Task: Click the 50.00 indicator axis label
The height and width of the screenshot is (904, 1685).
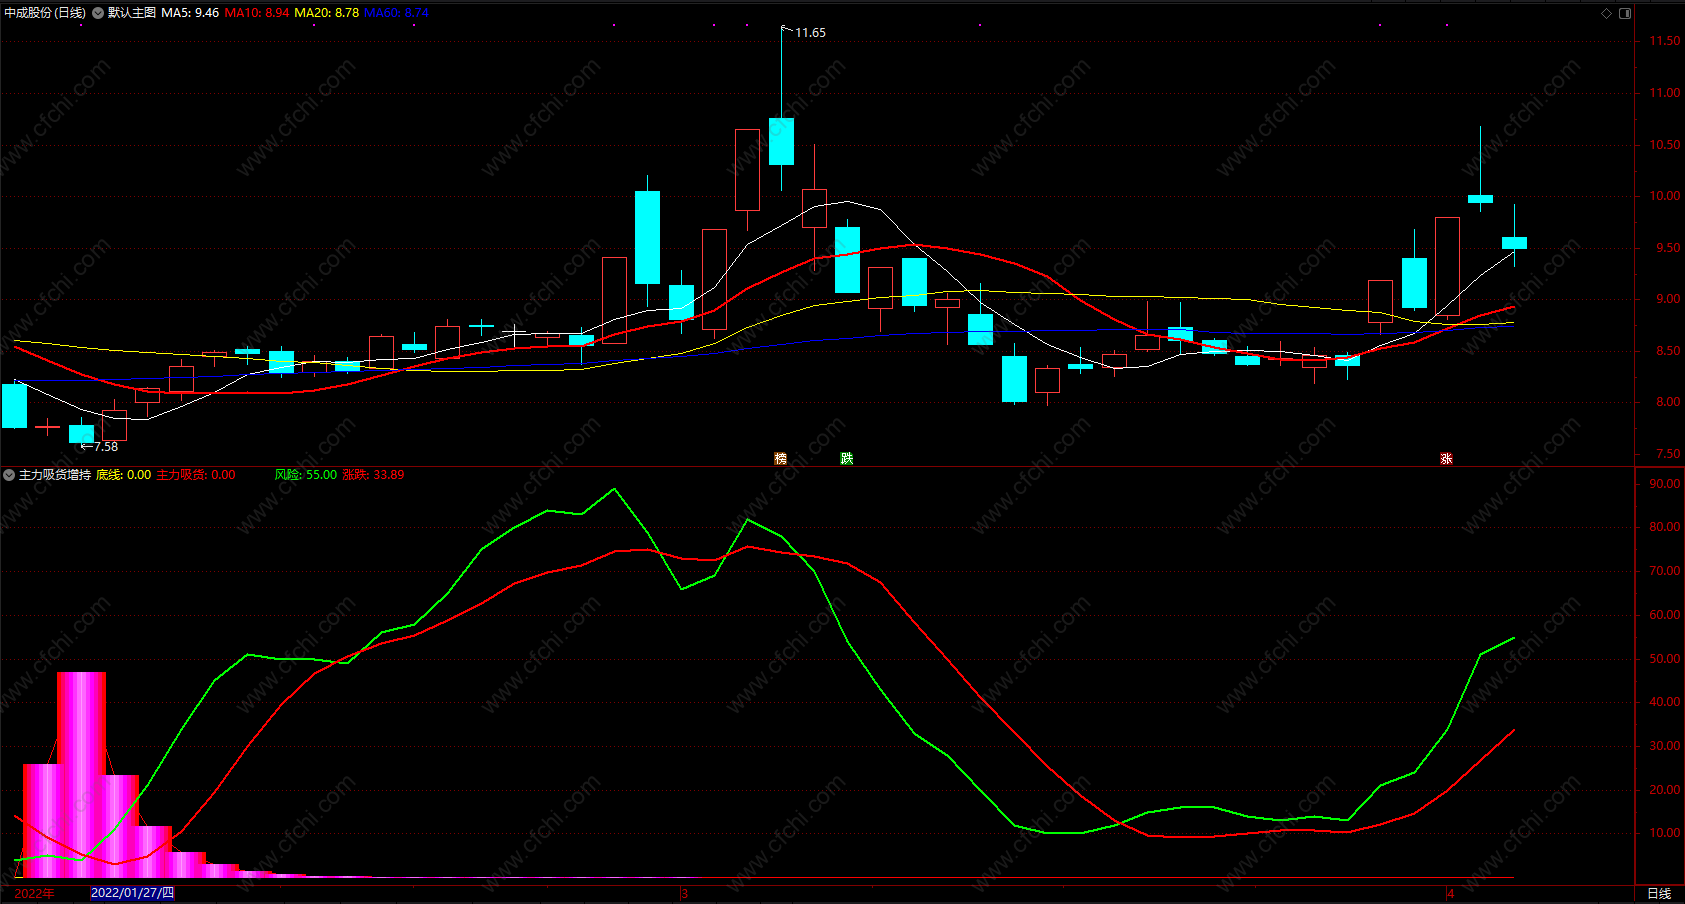Action: coord(1665,659)
